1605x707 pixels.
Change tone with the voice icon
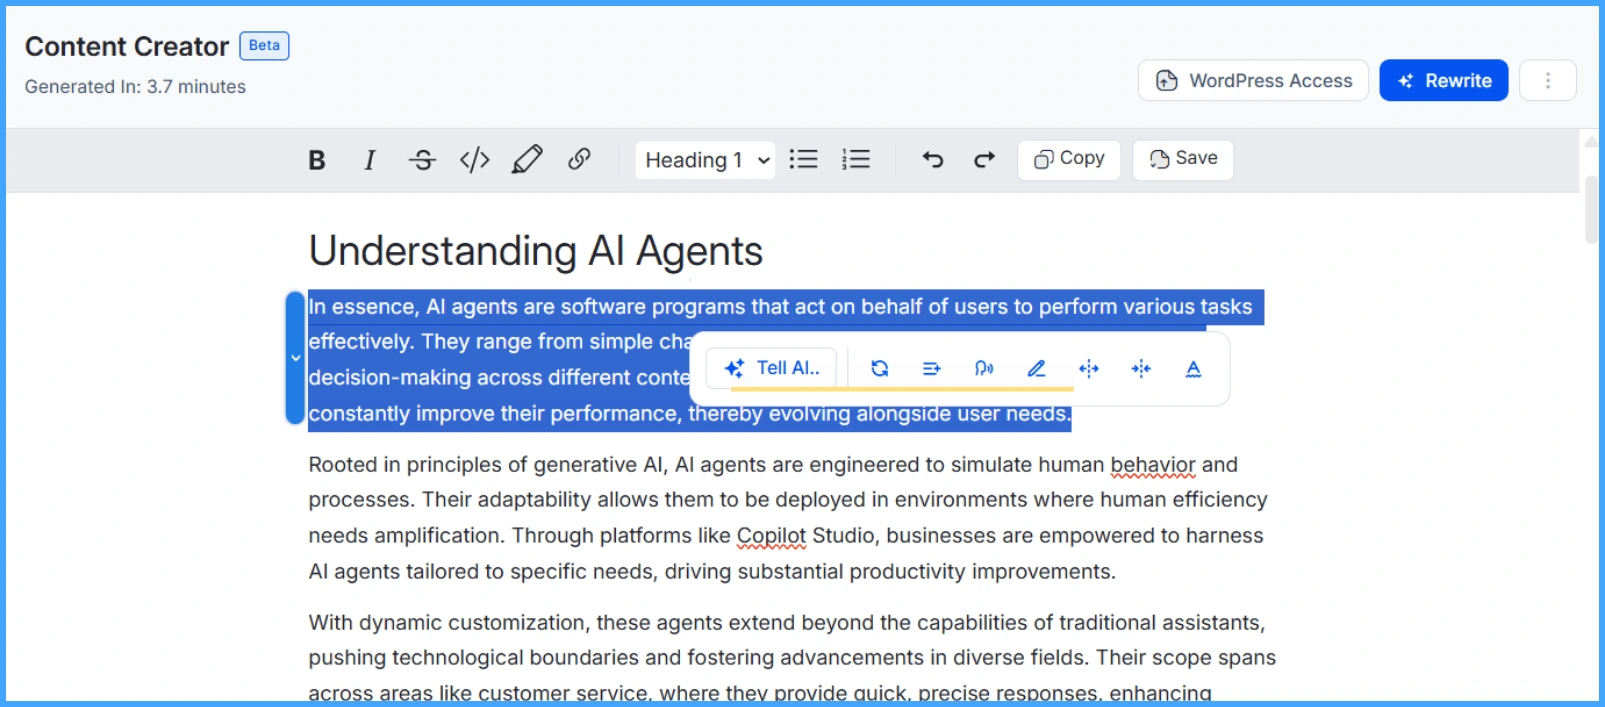point(984,369)
